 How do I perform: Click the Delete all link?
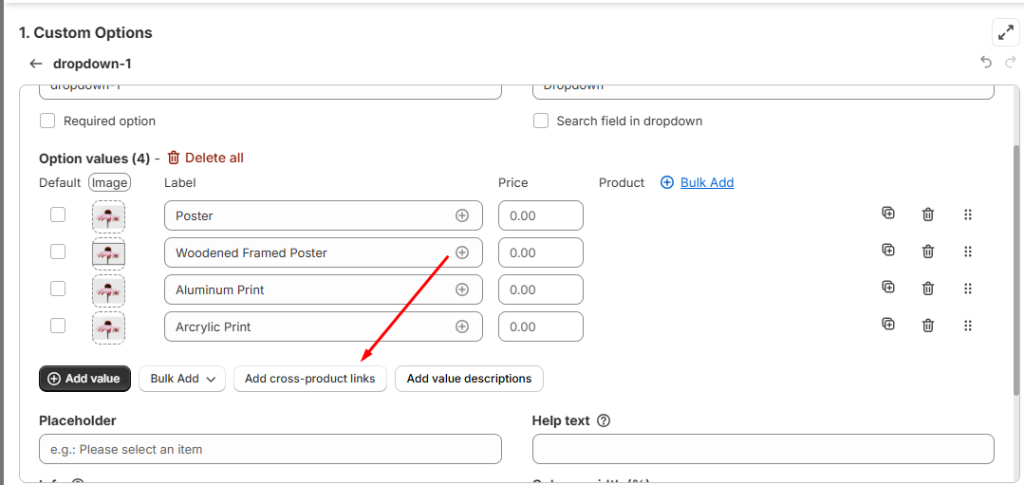[205, 158]
